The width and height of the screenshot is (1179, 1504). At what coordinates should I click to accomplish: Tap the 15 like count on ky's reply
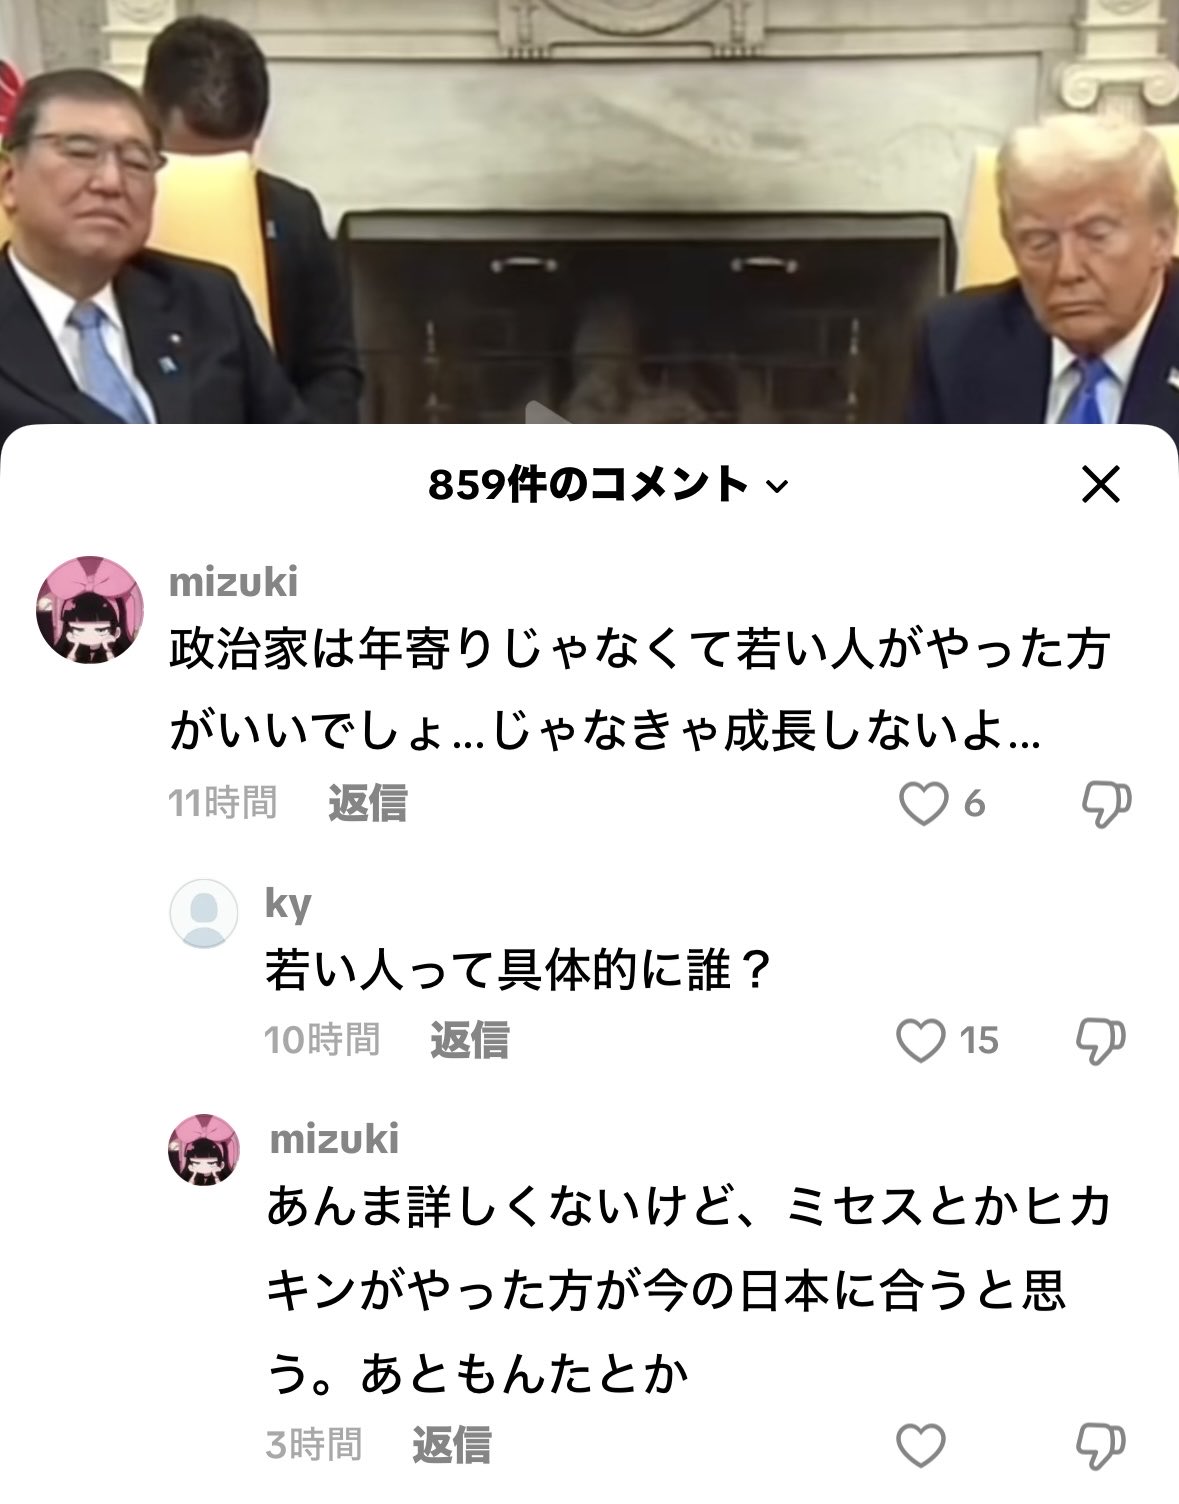tap(979, 1041)
